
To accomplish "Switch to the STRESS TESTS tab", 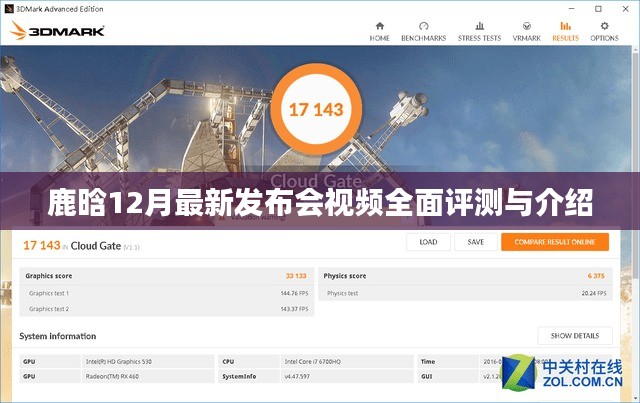I will (480, 38).
